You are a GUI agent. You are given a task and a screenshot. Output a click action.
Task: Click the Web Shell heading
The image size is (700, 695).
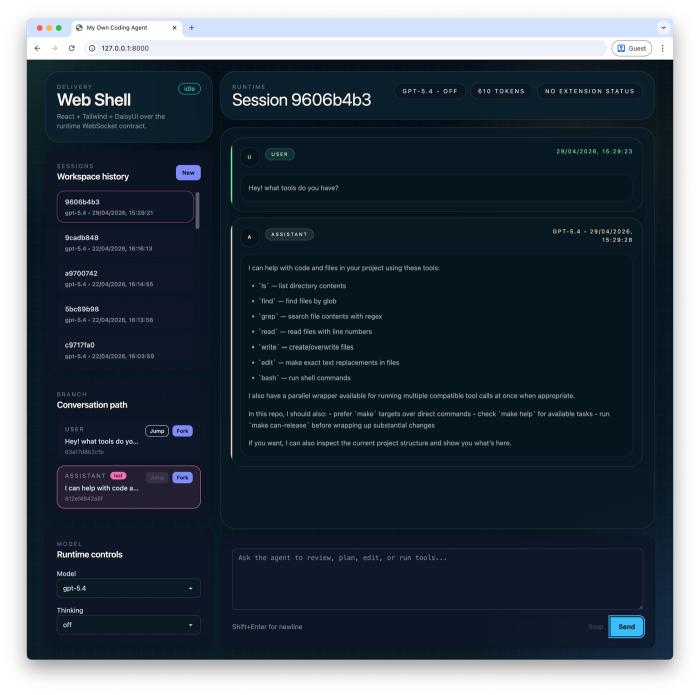tap(94, 100)
